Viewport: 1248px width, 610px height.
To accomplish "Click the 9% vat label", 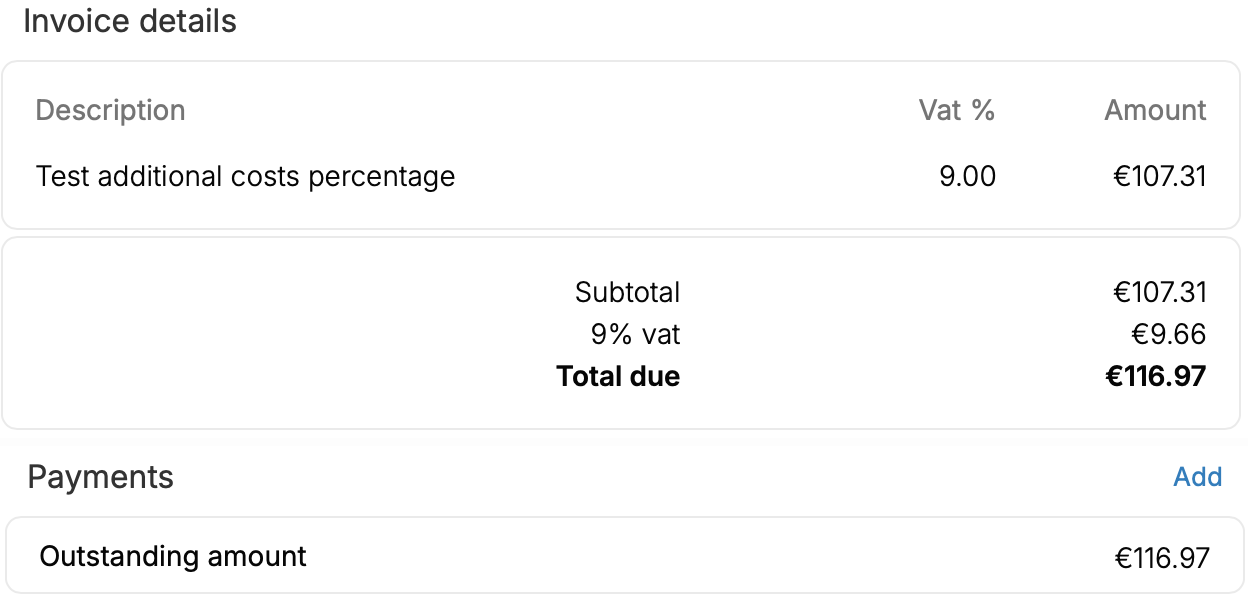I will (635, 334).
